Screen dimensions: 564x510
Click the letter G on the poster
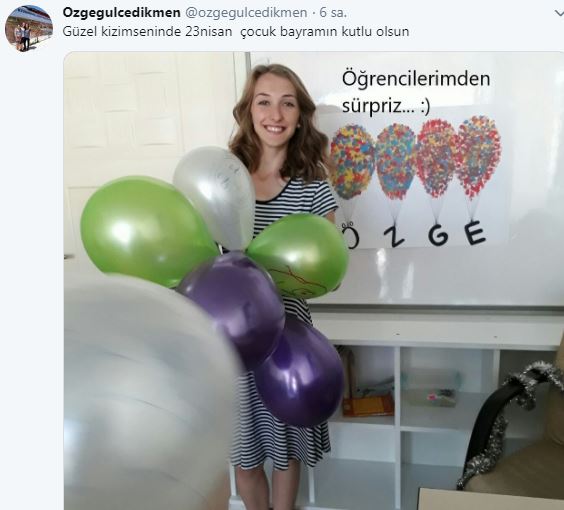coord(438,234)
